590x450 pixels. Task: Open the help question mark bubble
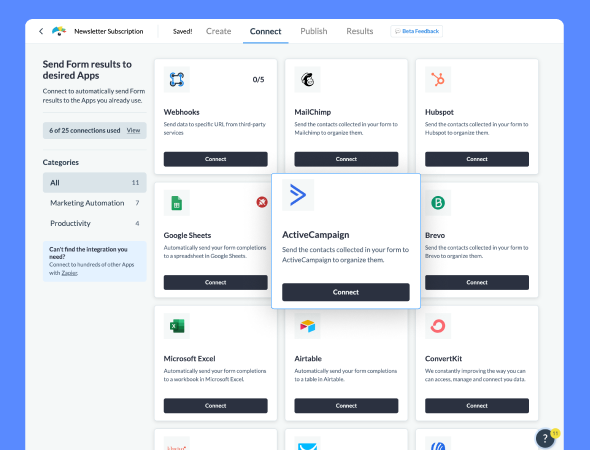tap(545, 438)
